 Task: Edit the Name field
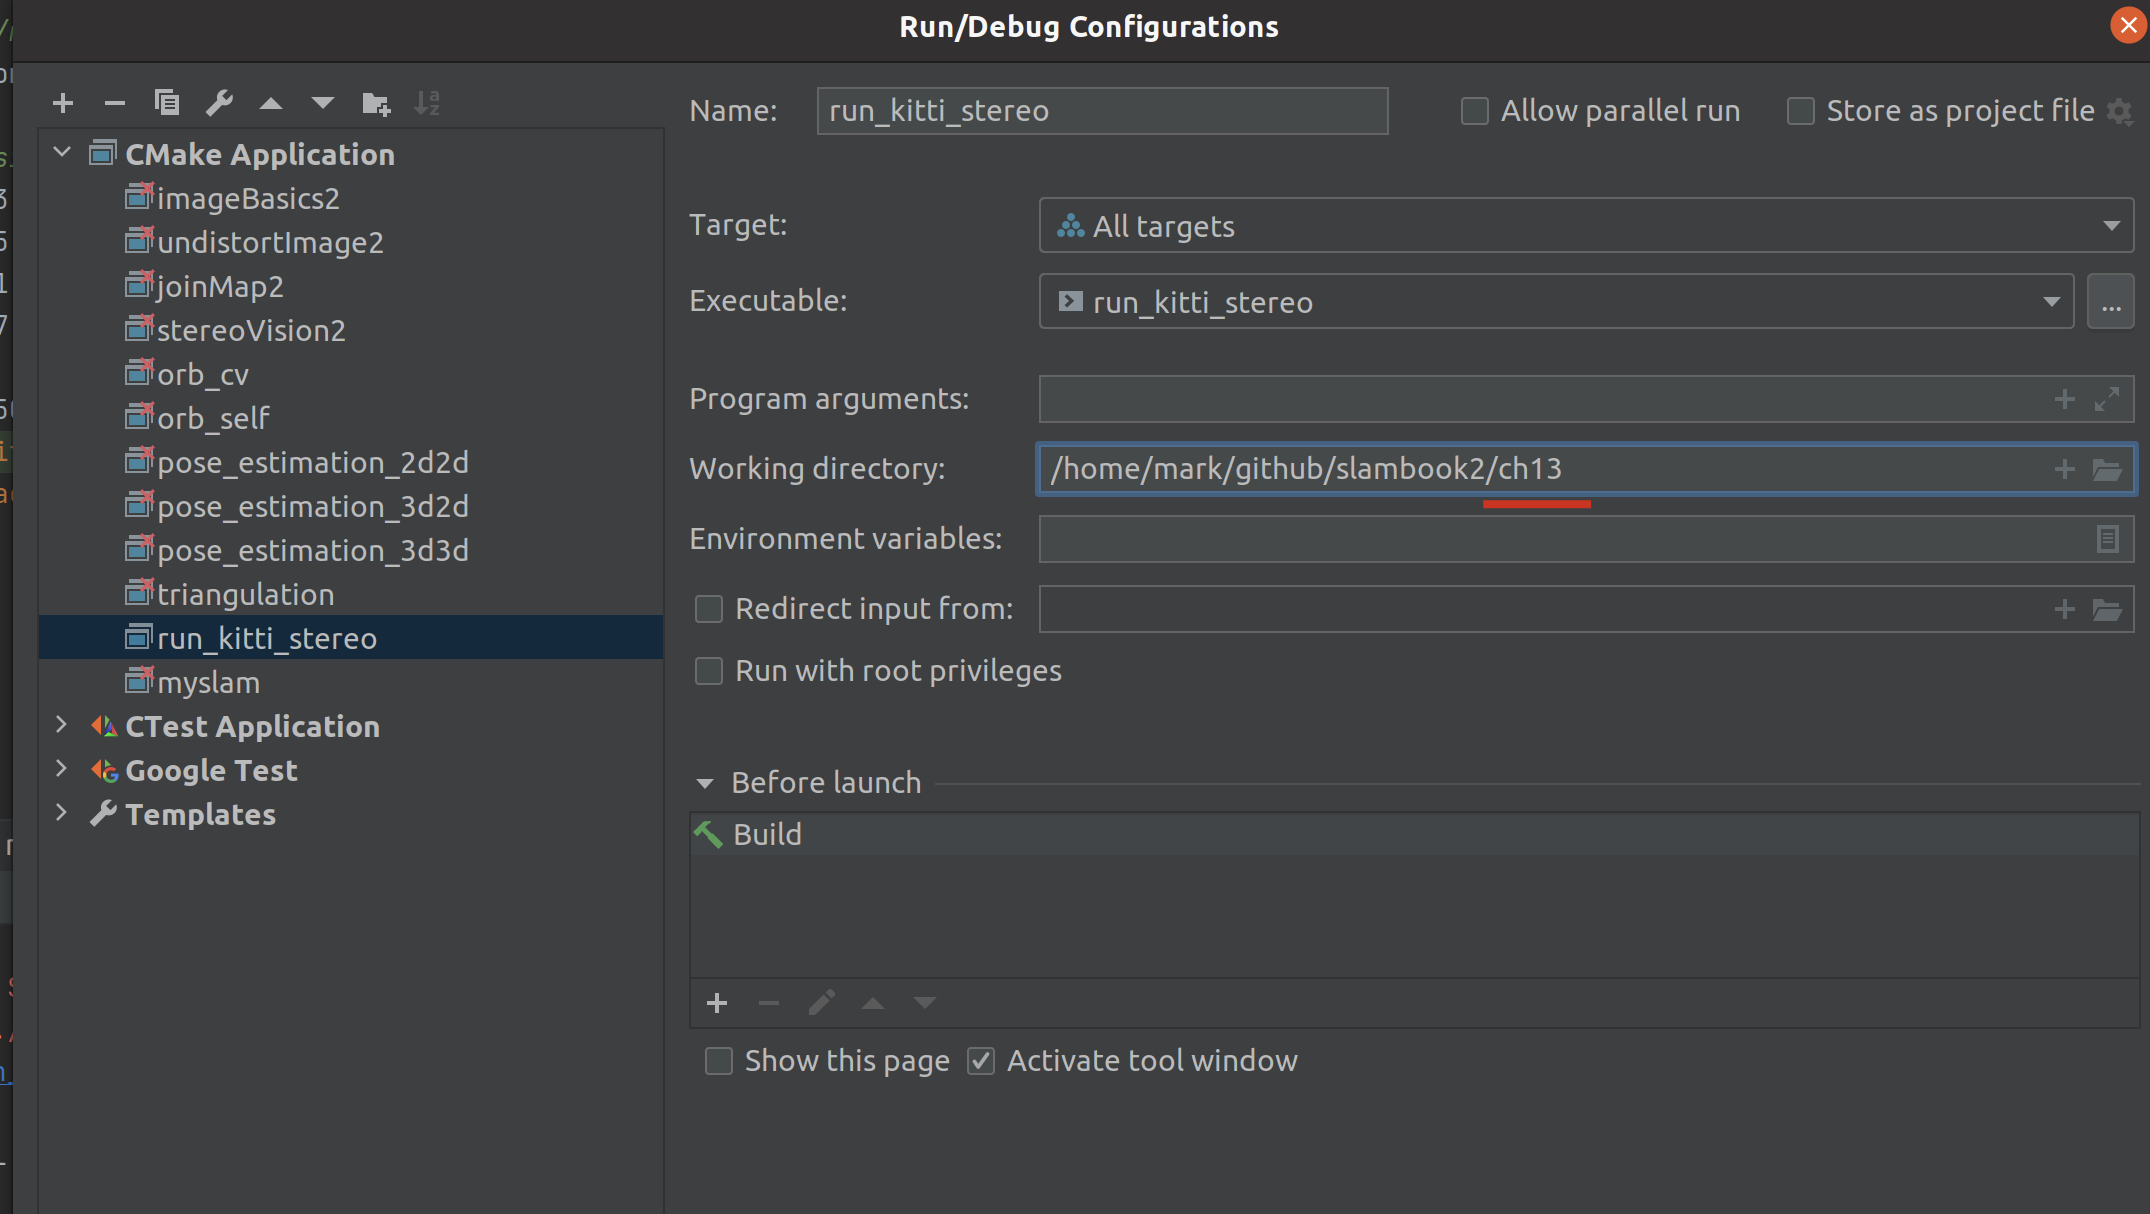pos(1102,111)
